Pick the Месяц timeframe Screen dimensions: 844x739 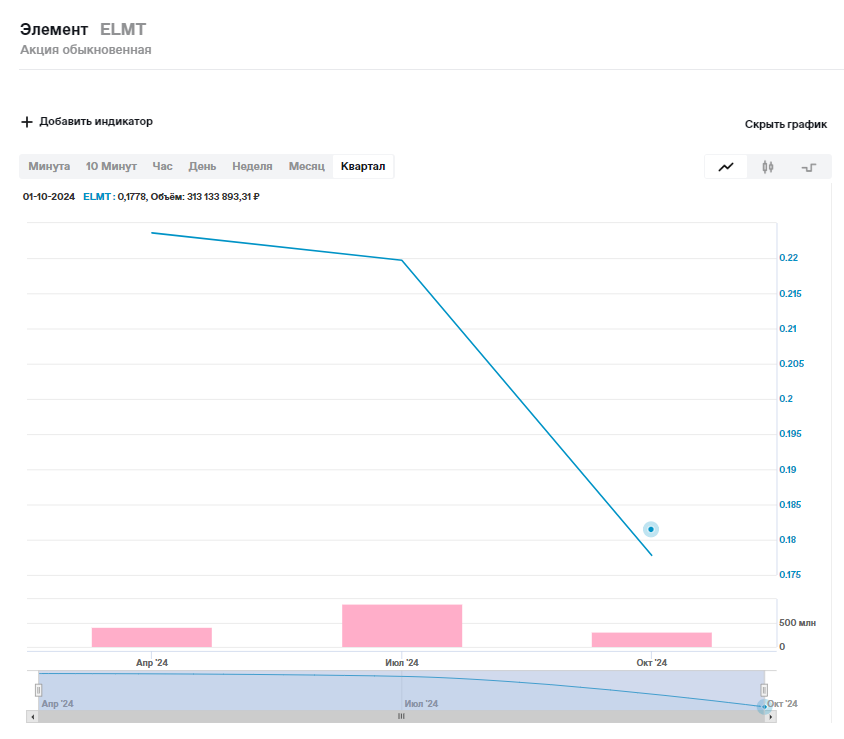(x=307, y=166)
